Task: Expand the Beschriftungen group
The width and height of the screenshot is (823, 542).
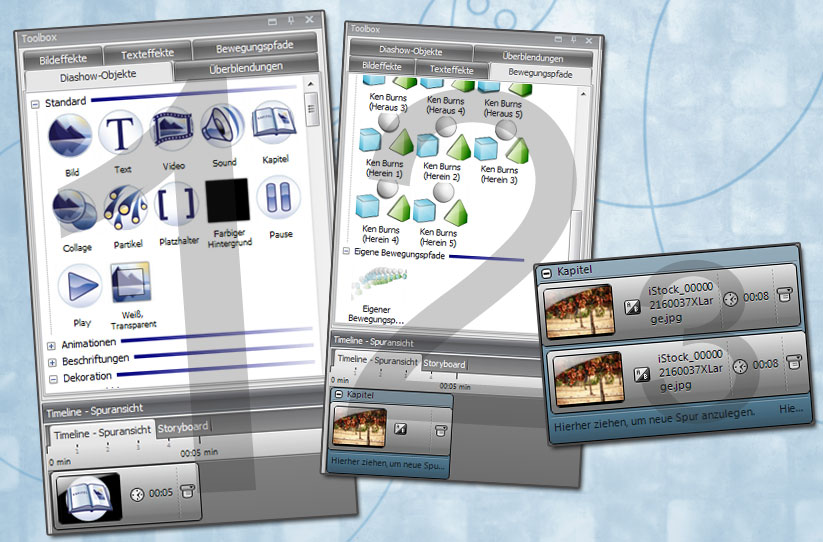Action: coord(52,363)
